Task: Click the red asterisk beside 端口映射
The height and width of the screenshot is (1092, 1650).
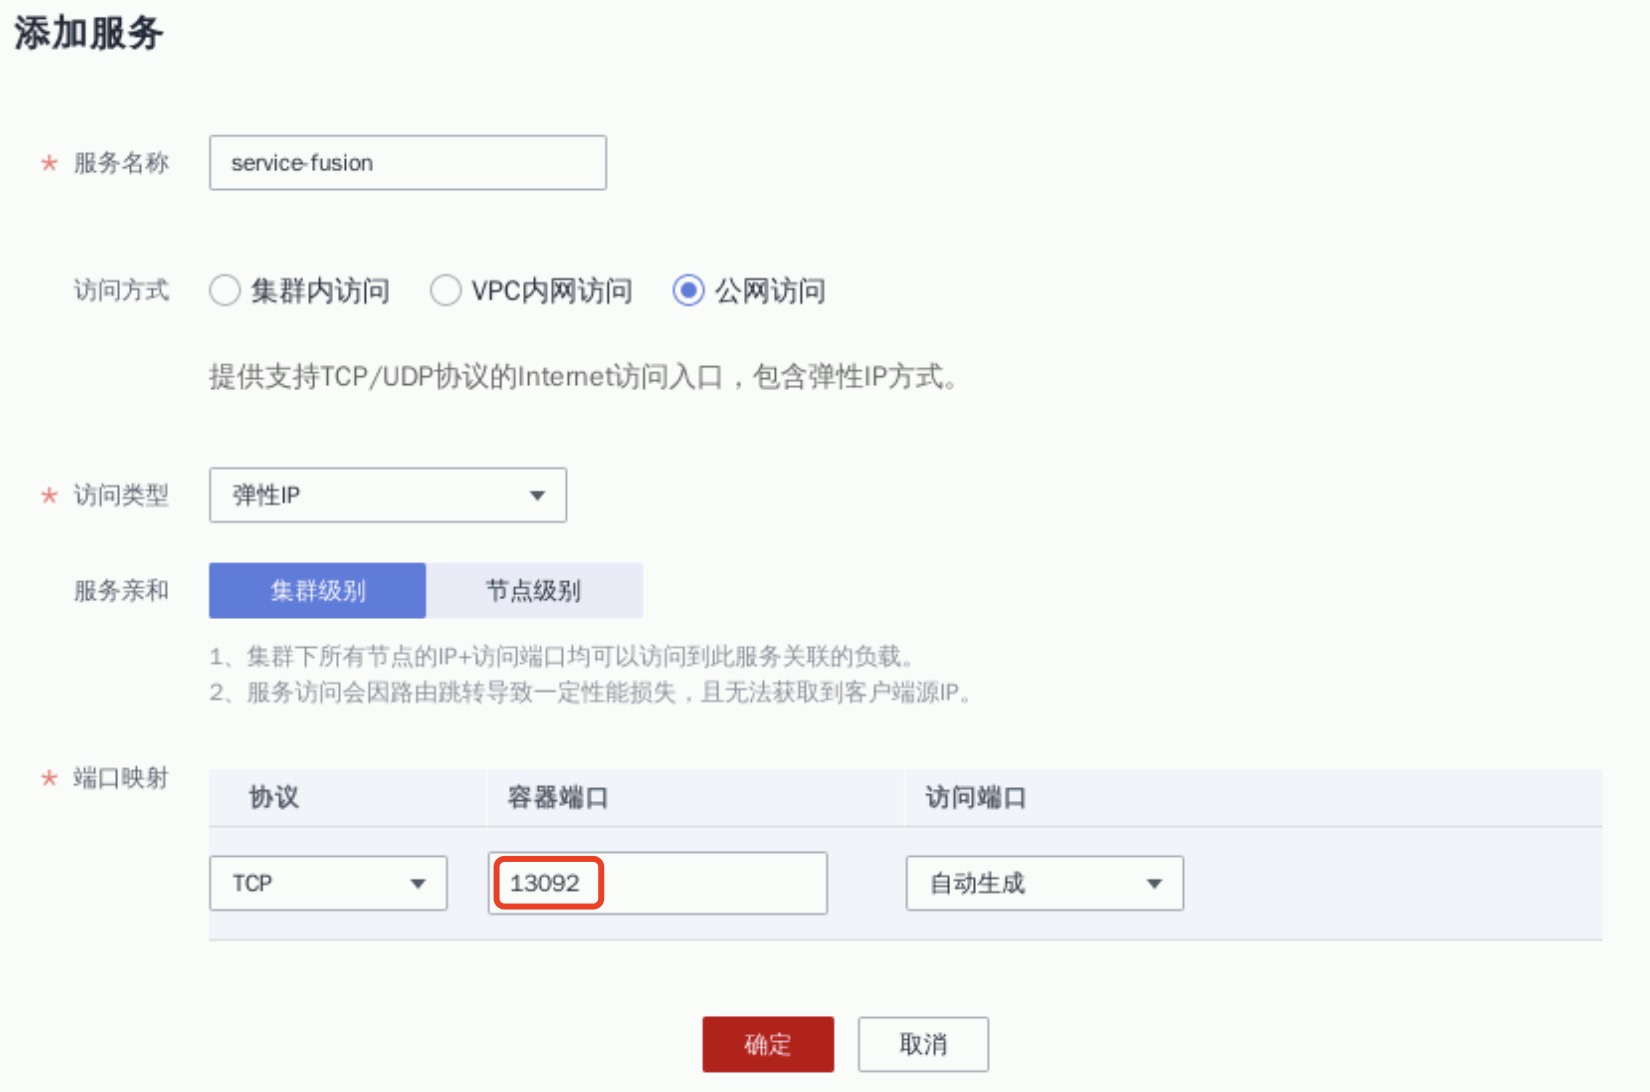Action: pos(49,778)
